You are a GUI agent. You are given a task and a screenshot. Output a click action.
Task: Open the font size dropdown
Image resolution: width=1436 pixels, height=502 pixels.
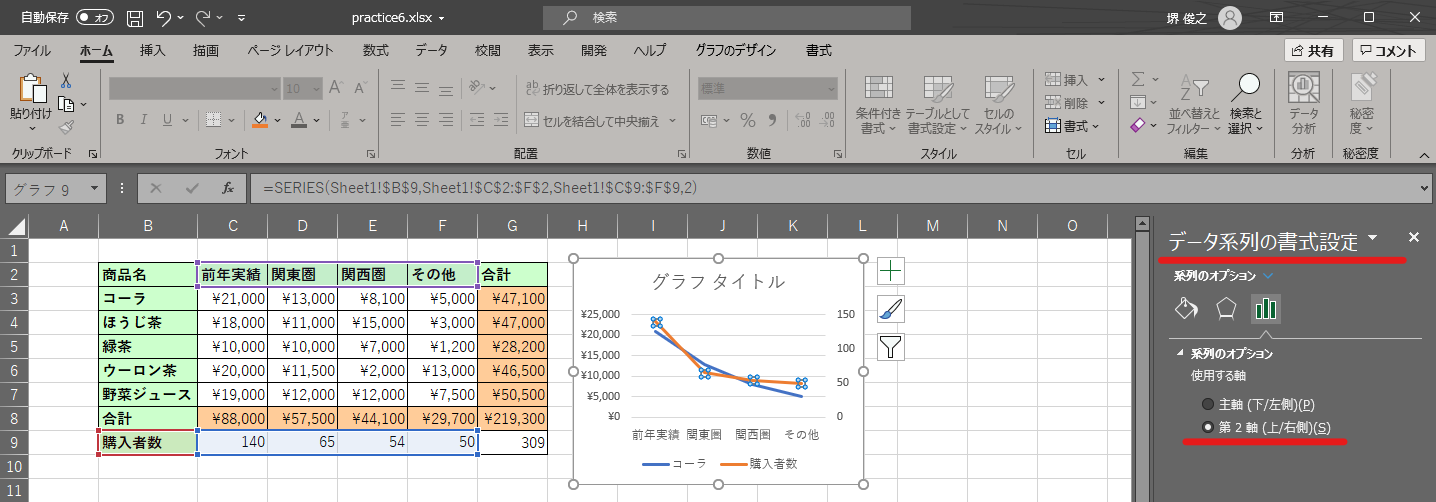coord(318,89)
